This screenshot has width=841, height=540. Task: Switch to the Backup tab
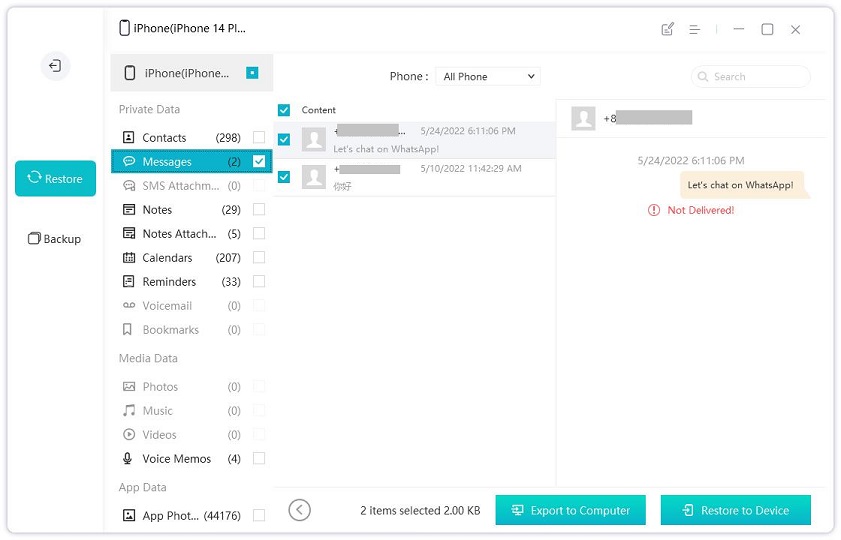[55, 239]
